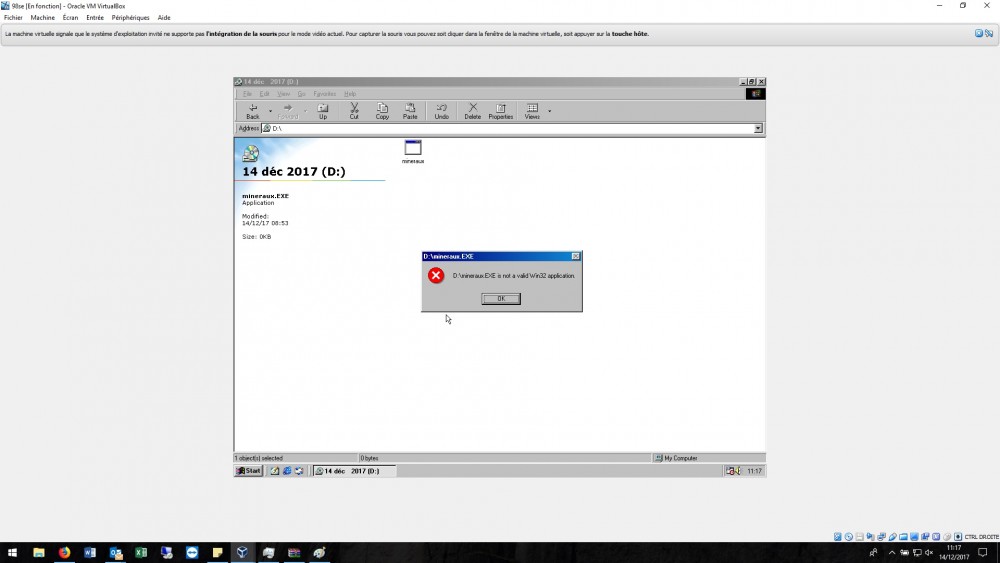Launch Firefox from the host taskbar
Screen dimensions: 1000x563
pyautogui.click(x=64, y=553)
